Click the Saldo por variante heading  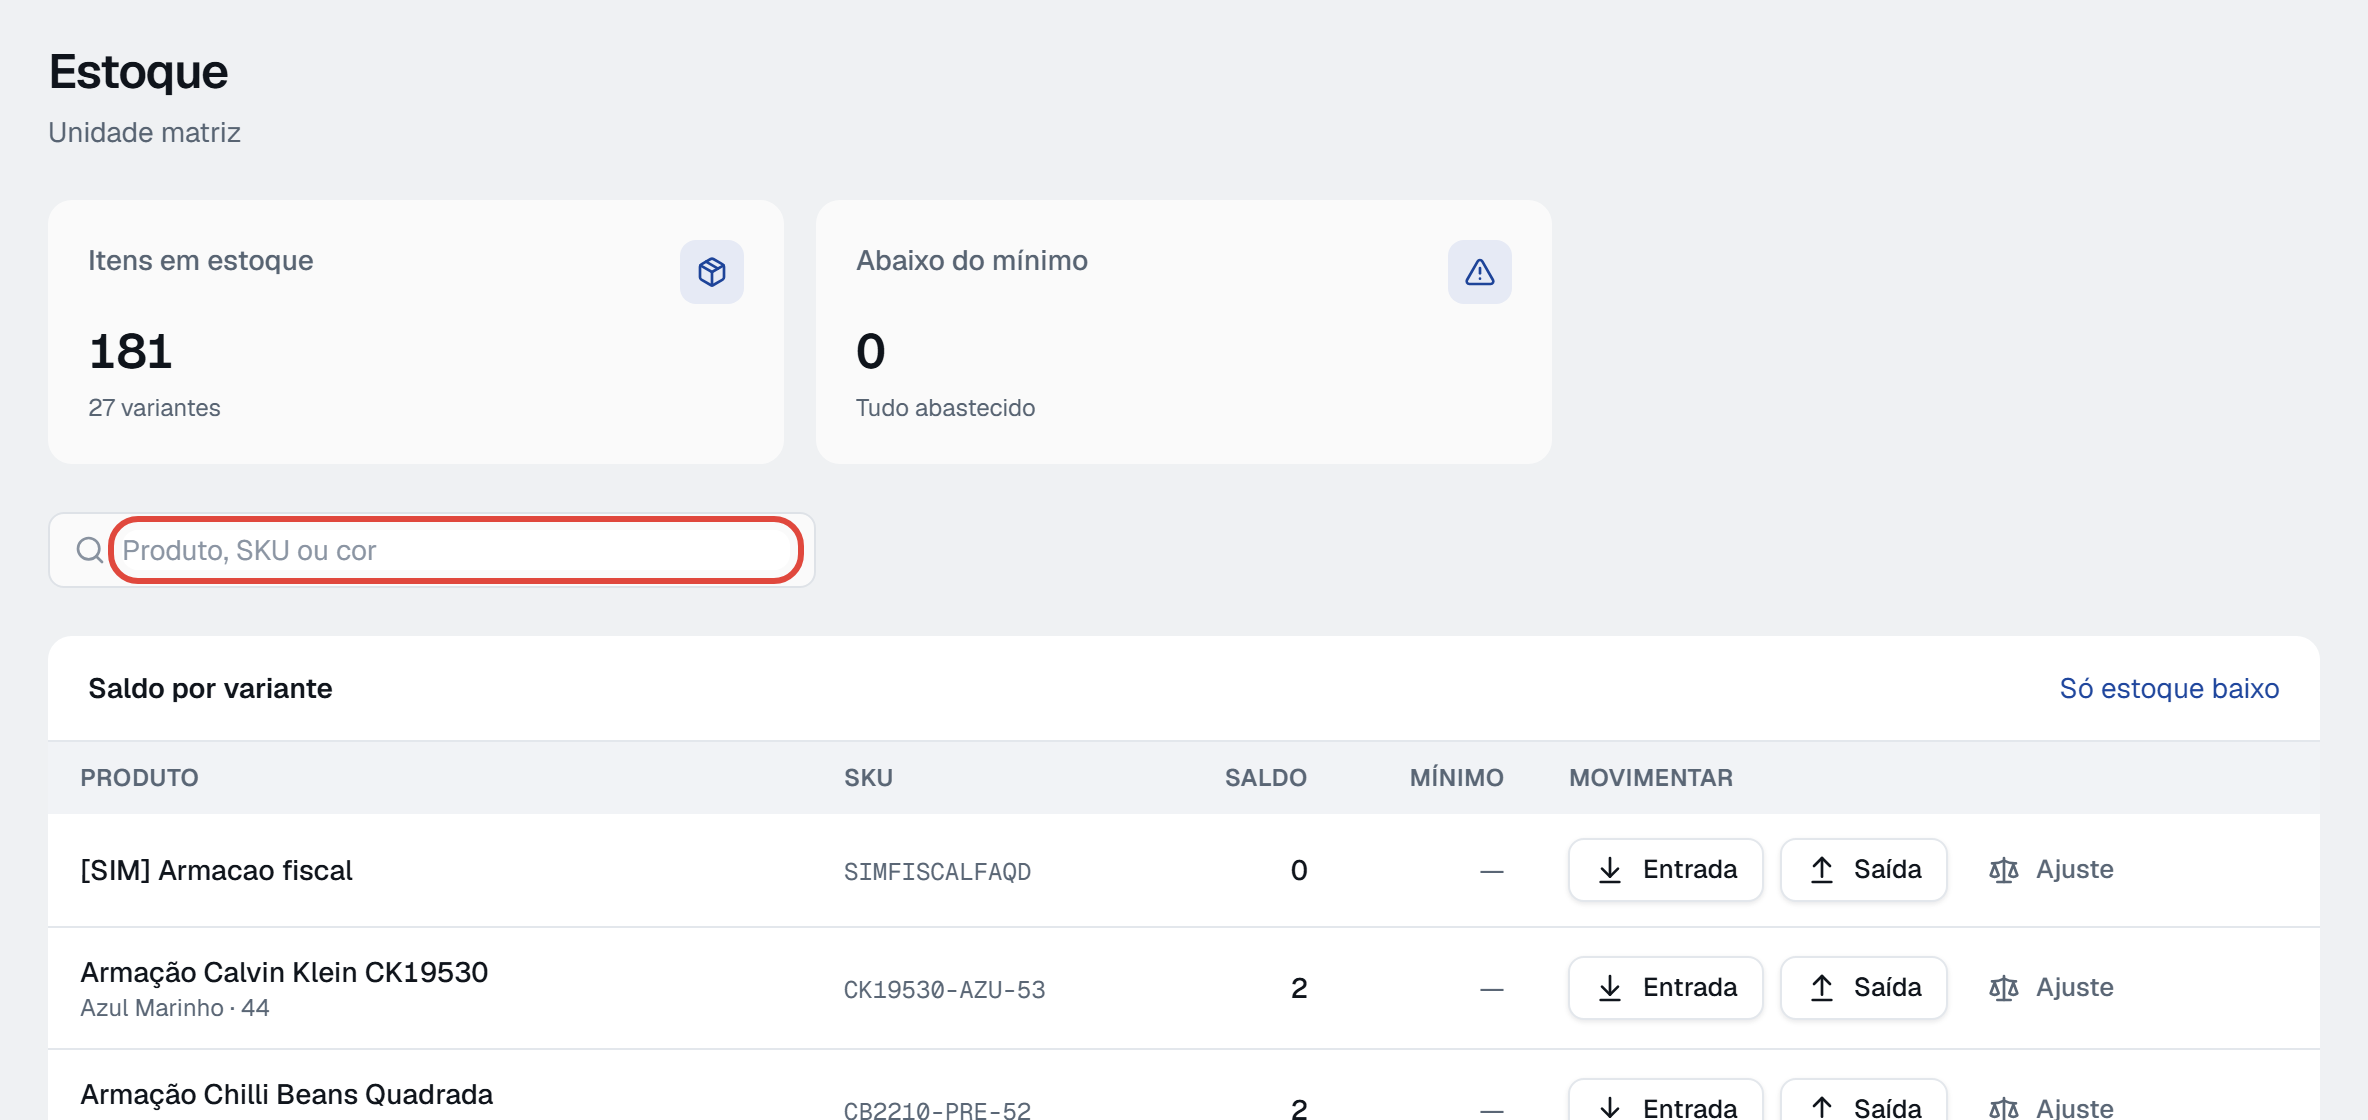(210, 688)
